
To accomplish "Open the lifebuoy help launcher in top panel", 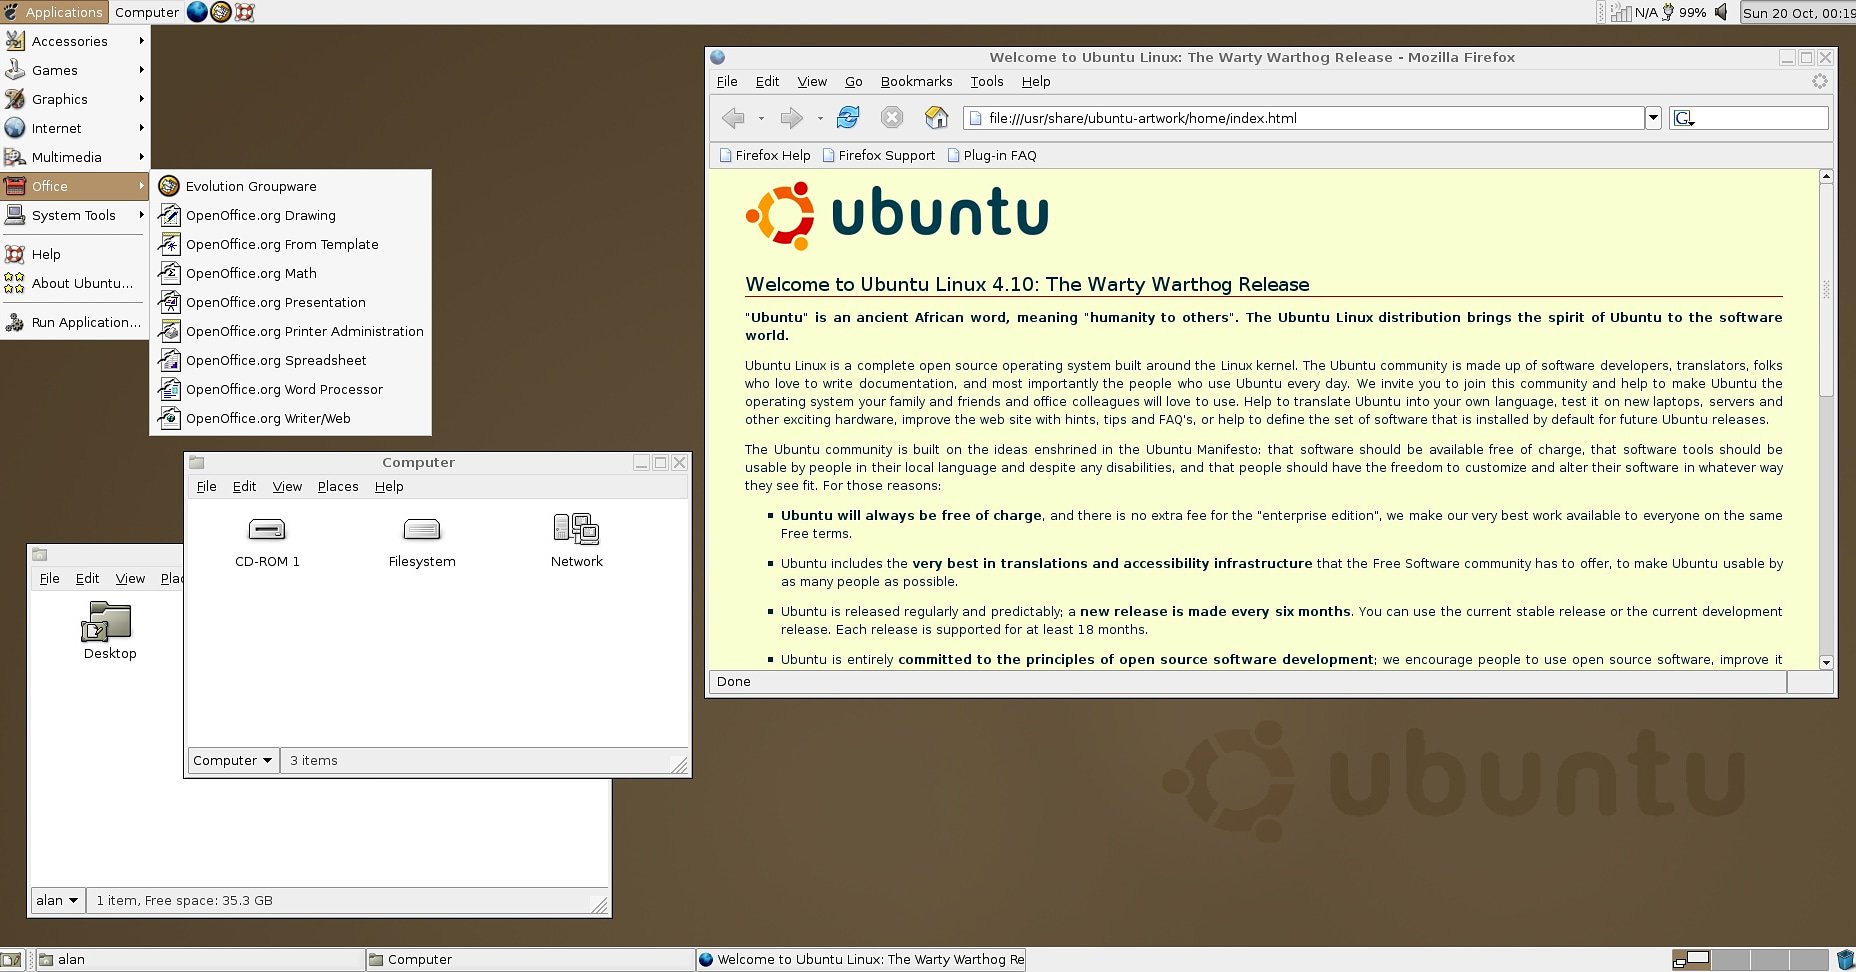I will pyautogui.click(x=244, y=12).
